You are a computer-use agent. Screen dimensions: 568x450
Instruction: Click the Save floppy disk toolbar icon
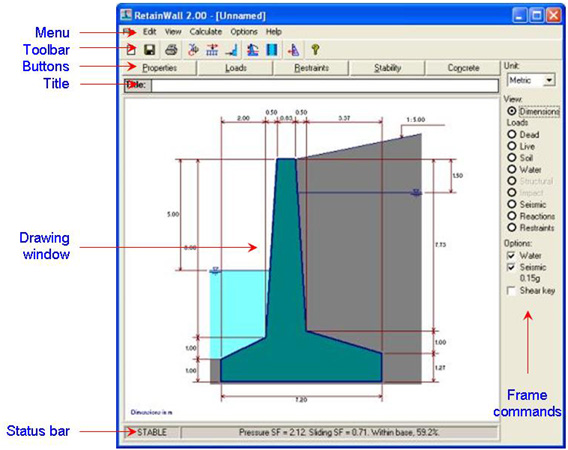pos(149,50)
